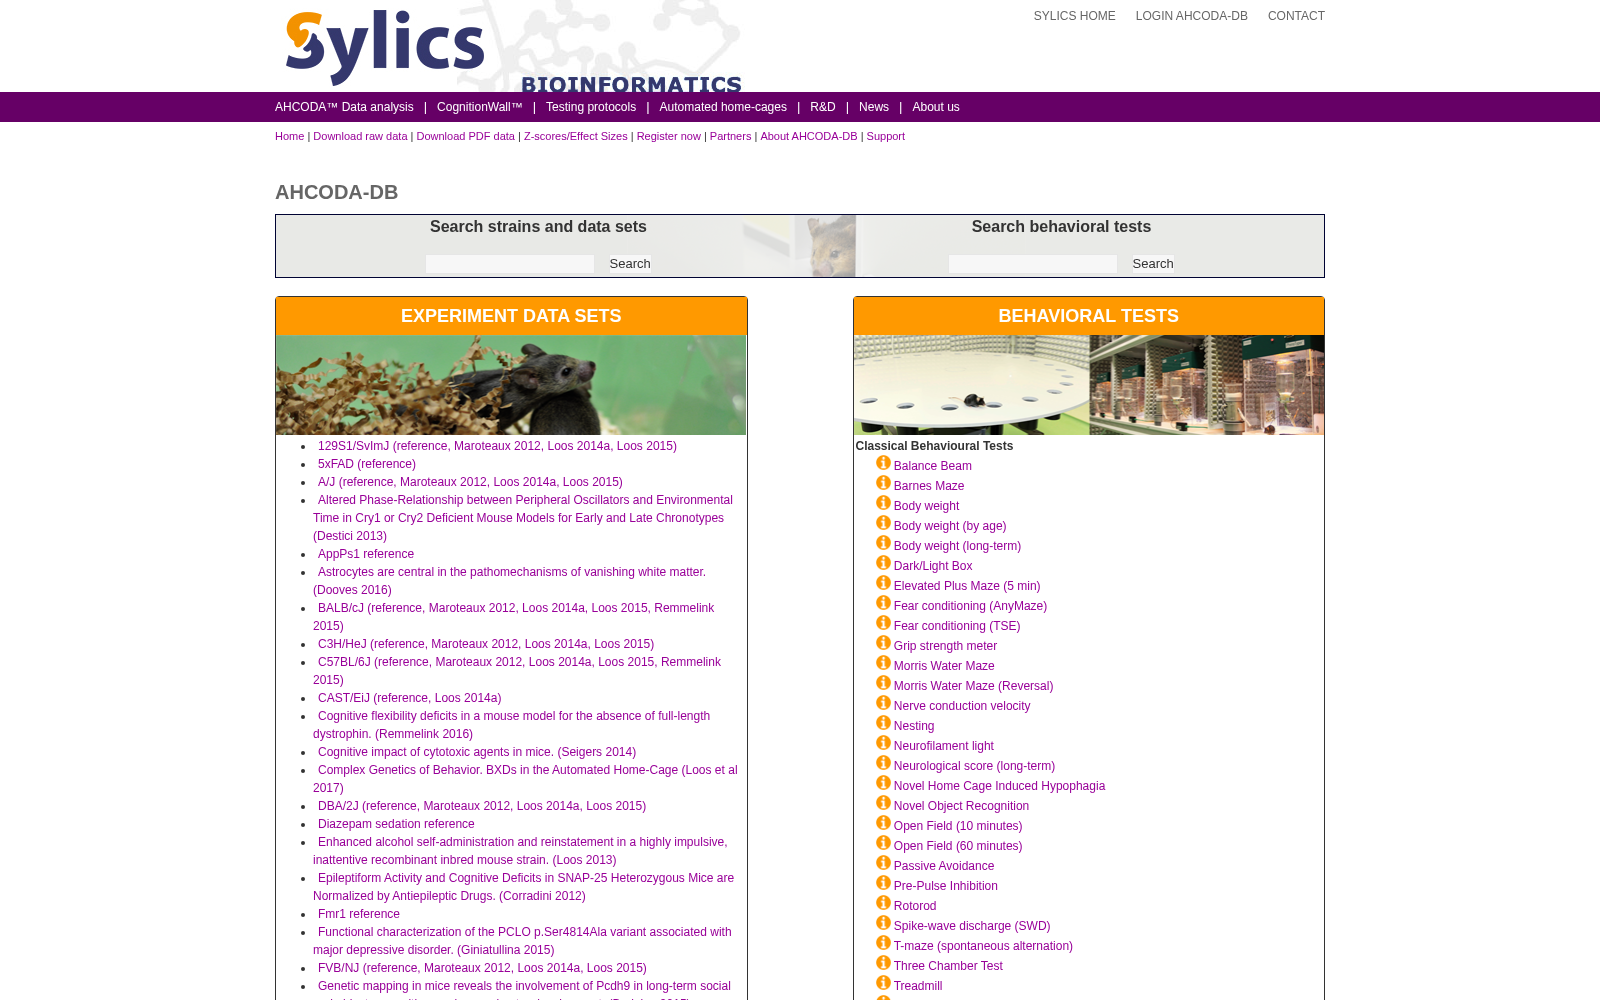Open Cognitive impact of cytotoxic agents data set

coord(477,752)
